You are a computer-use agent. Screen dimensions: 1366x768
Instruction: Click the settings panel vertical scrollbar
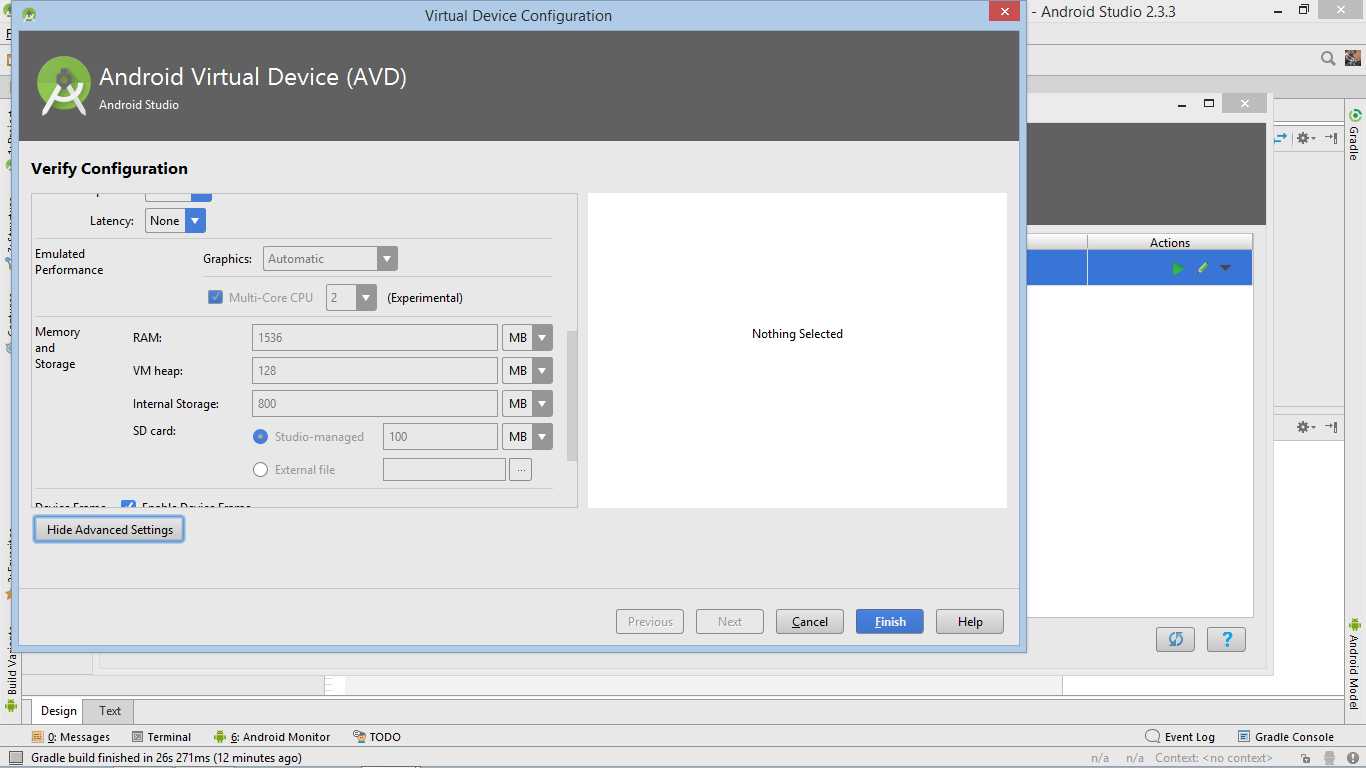572,396
